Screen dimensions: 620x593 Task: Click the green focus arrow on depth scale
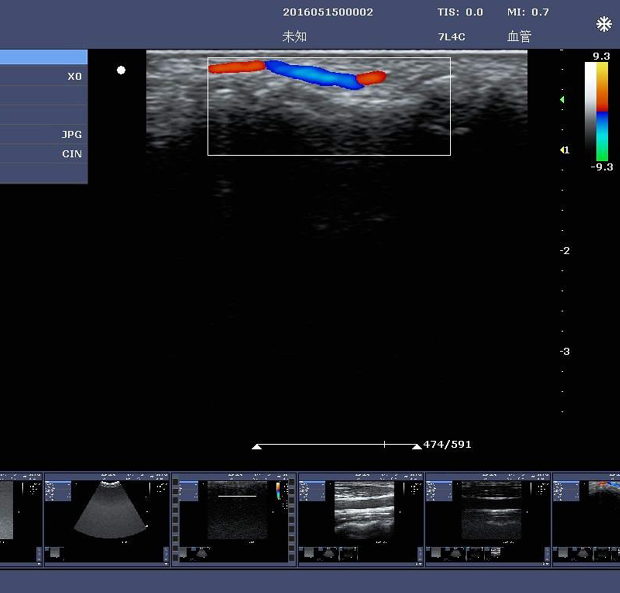pyautogui.click(x=561, y=100)
